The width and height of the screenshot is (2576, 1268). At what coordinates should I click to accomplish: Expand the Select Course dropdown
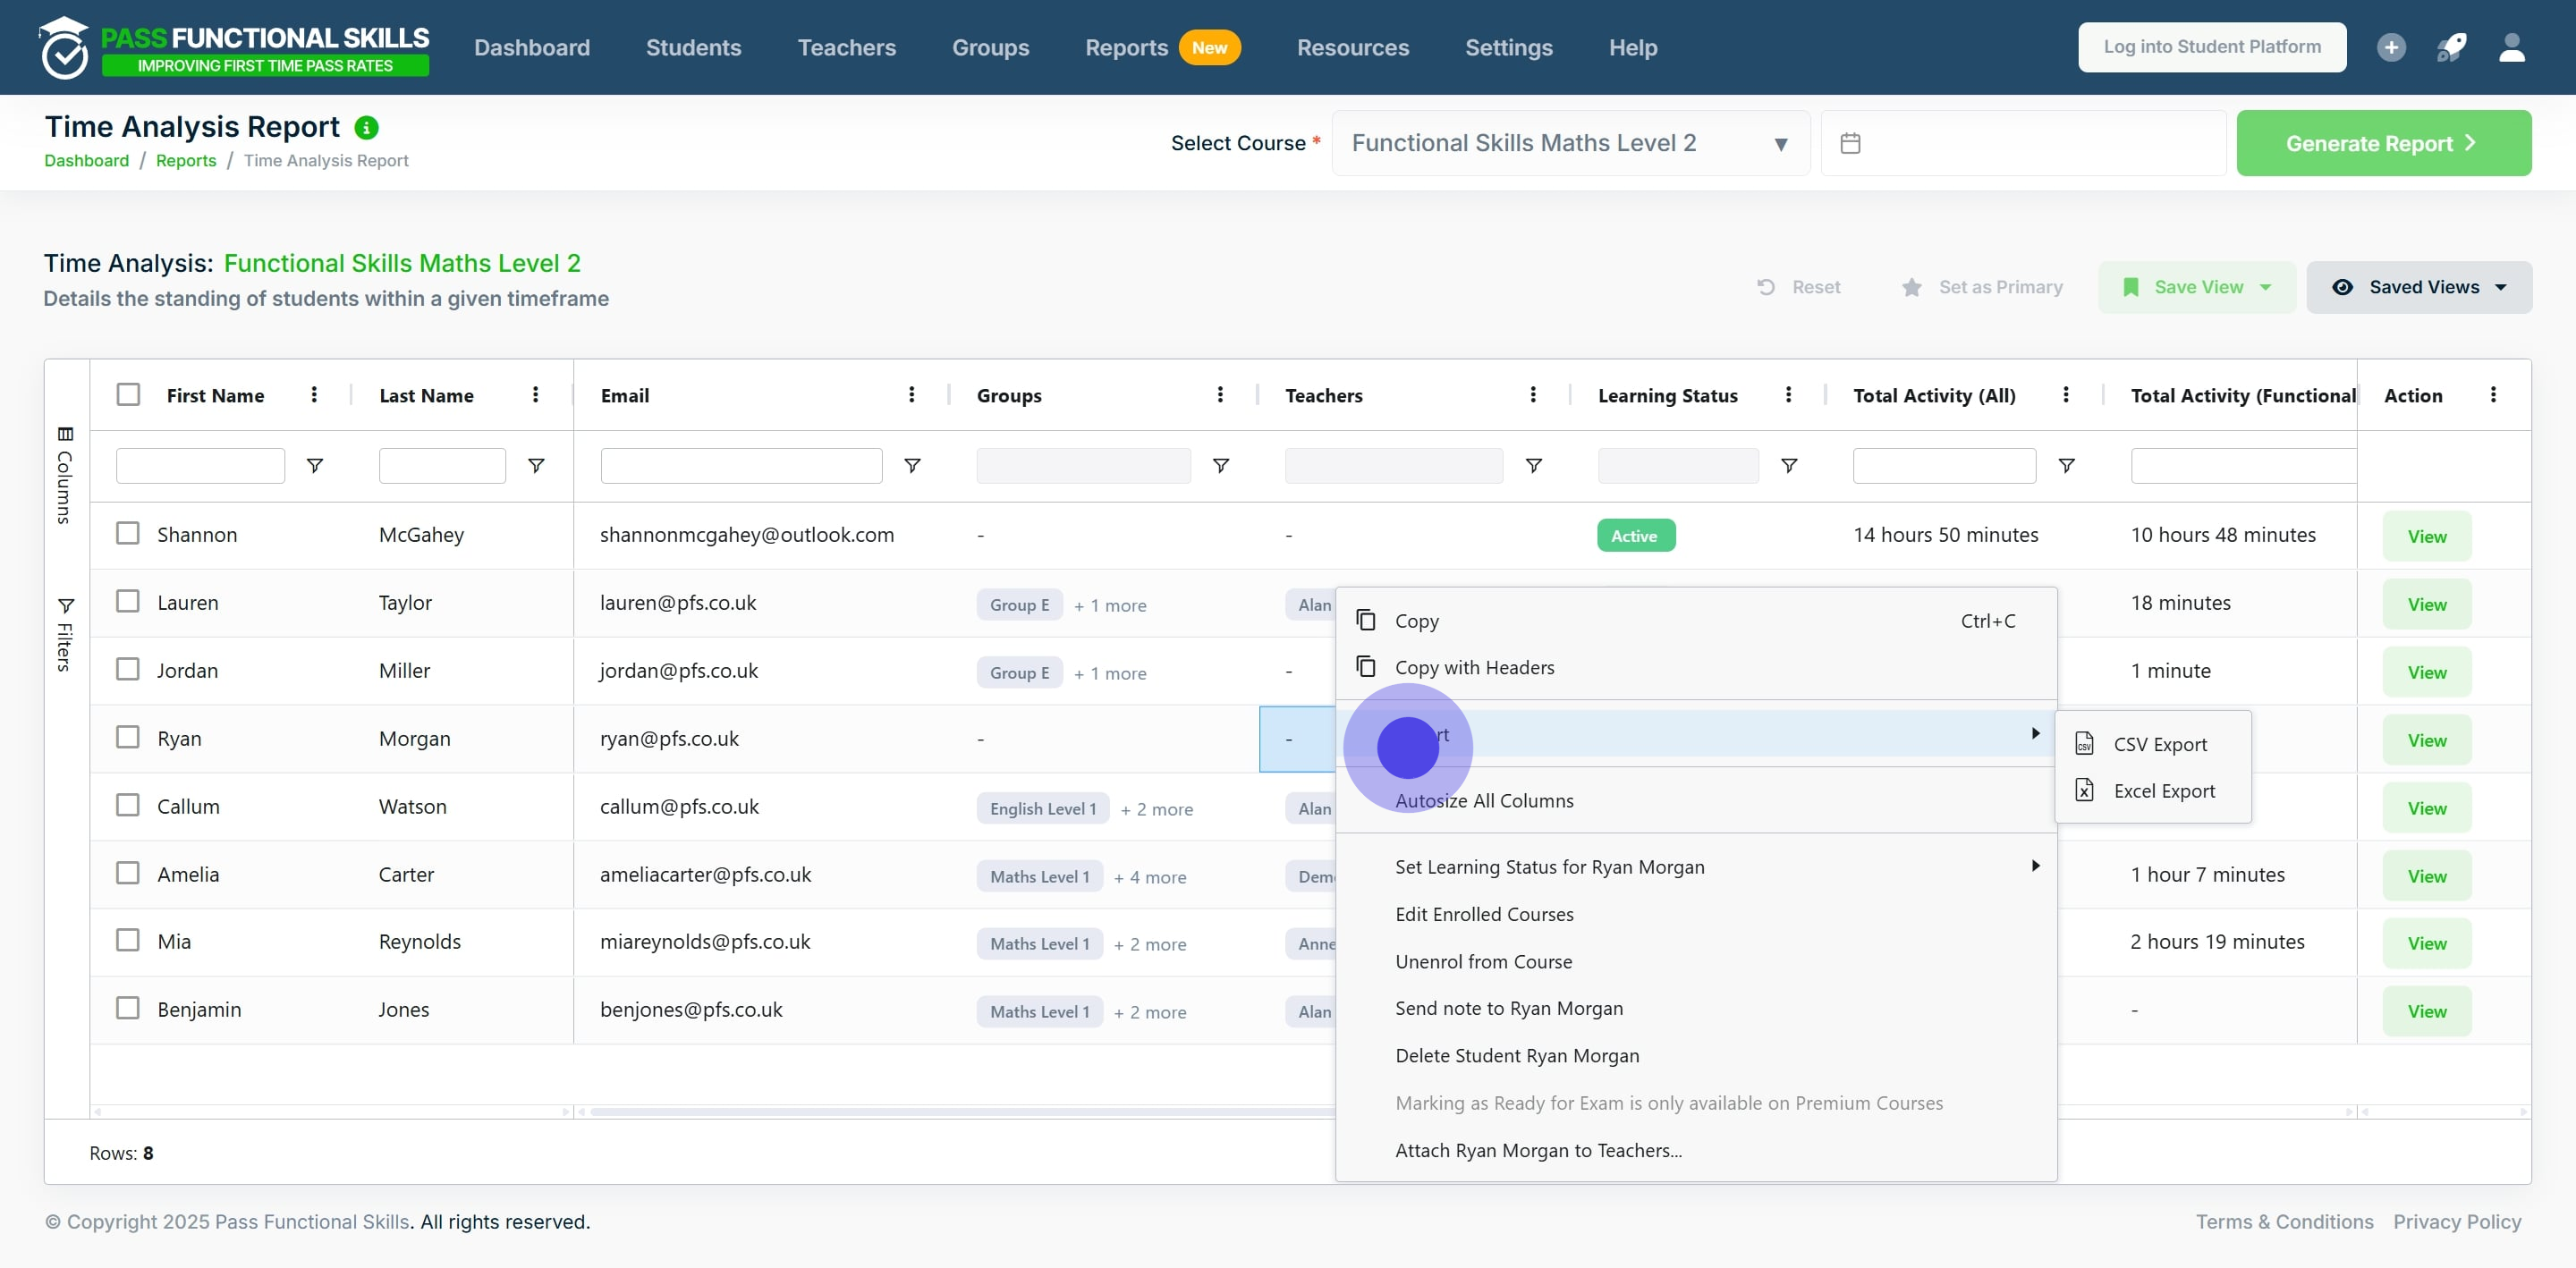point(1570,143)
